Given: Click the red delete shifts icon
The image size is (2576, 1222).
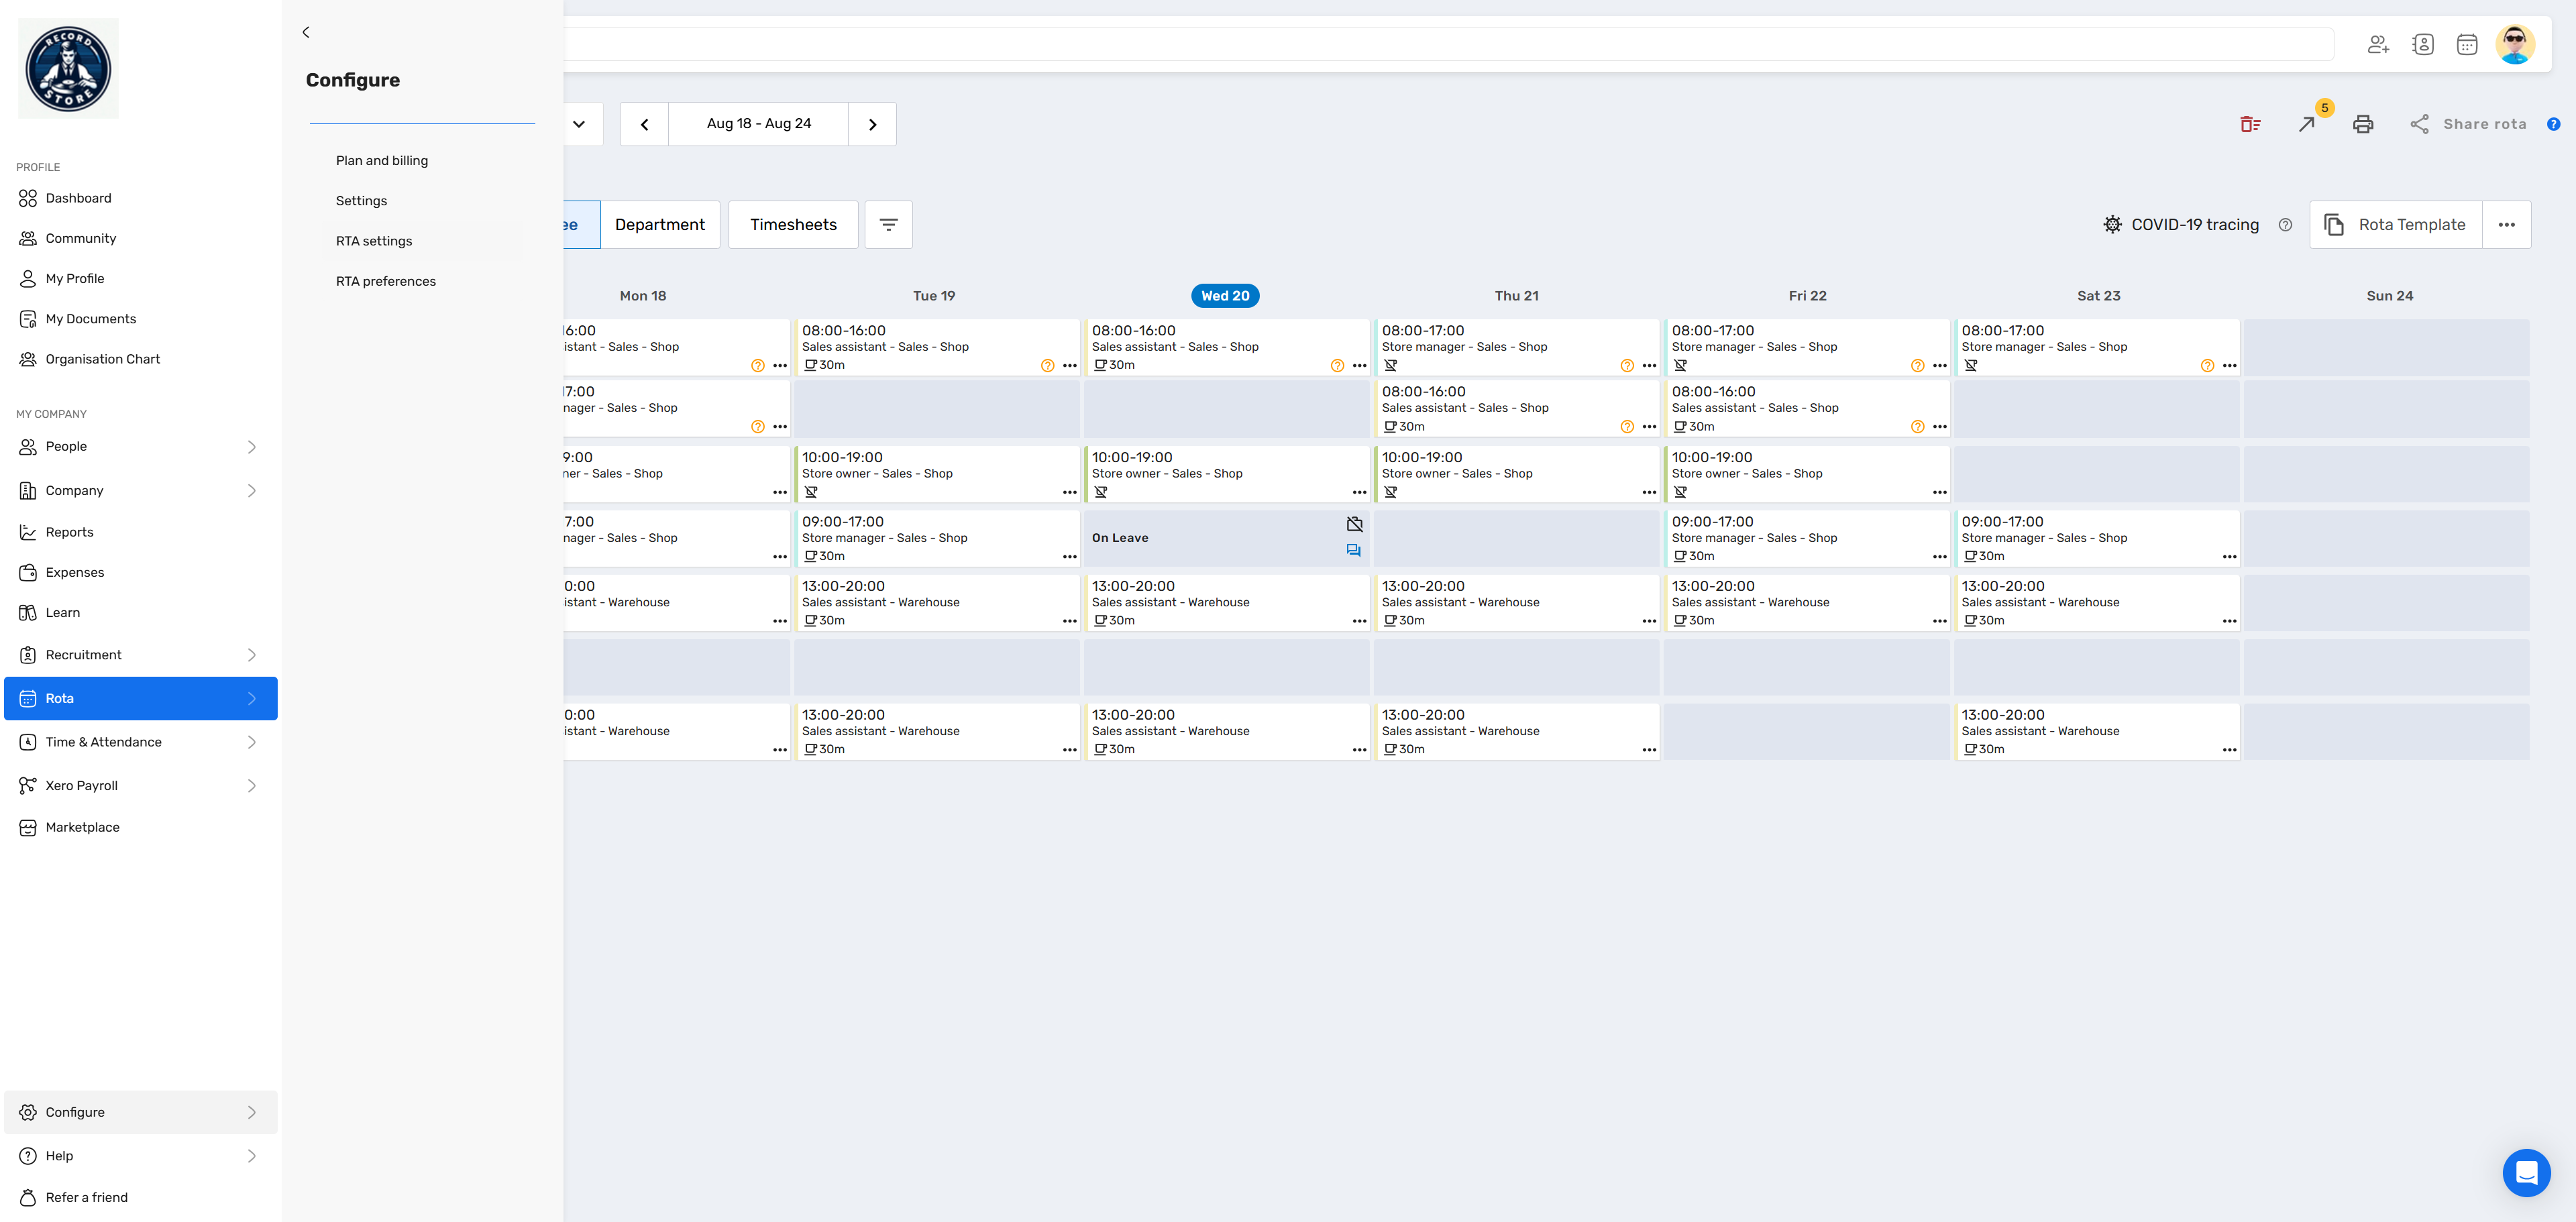Looking at the screenshot, I should point(2250,124).
